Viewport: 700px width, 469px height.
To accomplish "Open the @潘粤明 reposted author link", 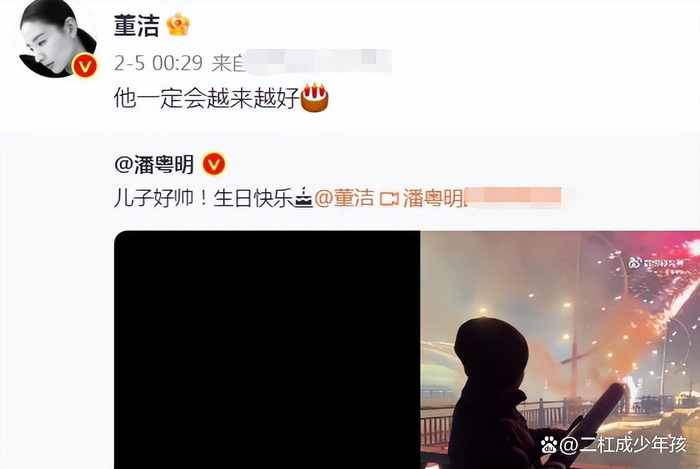I will (154, 164).
